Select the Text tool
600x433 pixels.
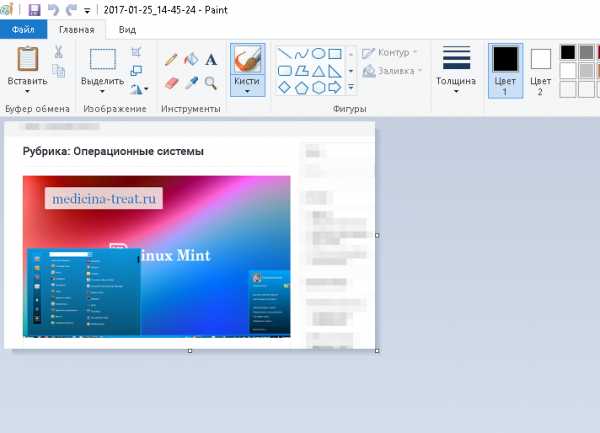pyautogui.click(x=211, y=59)
